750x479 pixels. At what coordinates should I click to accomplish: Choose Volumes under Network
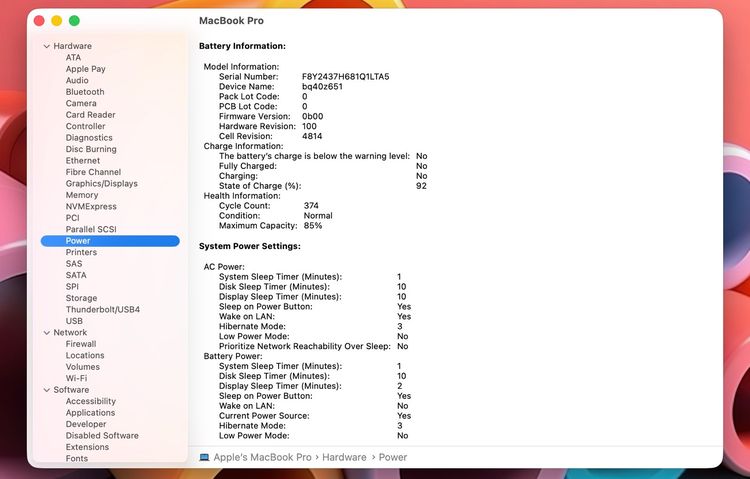click(83, 367)
